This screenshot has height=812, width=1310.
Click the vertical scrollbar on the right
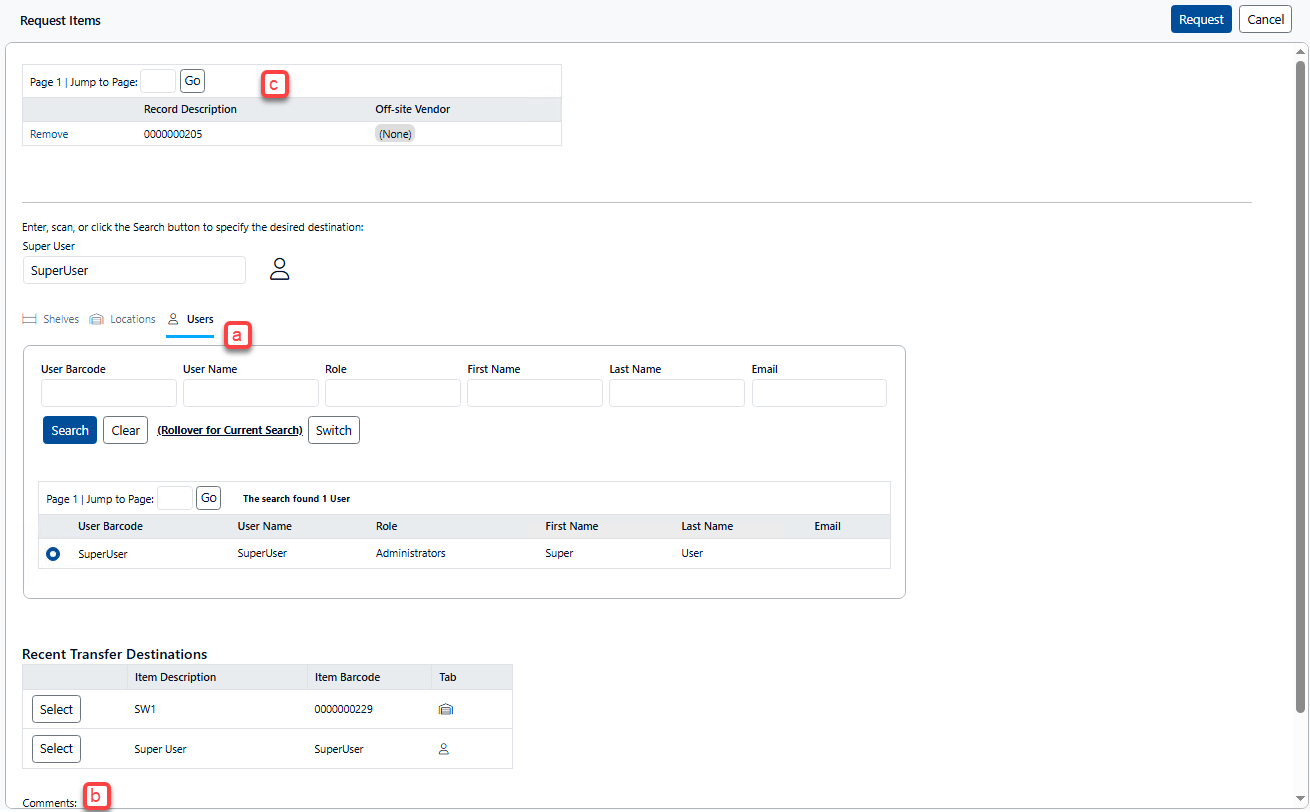point(1300,380)
